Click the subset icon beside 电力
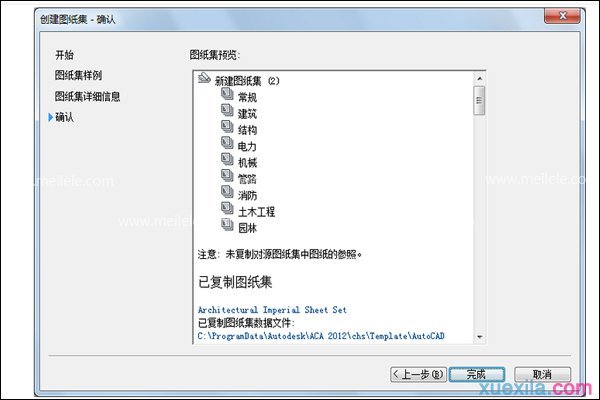The width and height of the screenshot is (600, 400). pos(227,145)
